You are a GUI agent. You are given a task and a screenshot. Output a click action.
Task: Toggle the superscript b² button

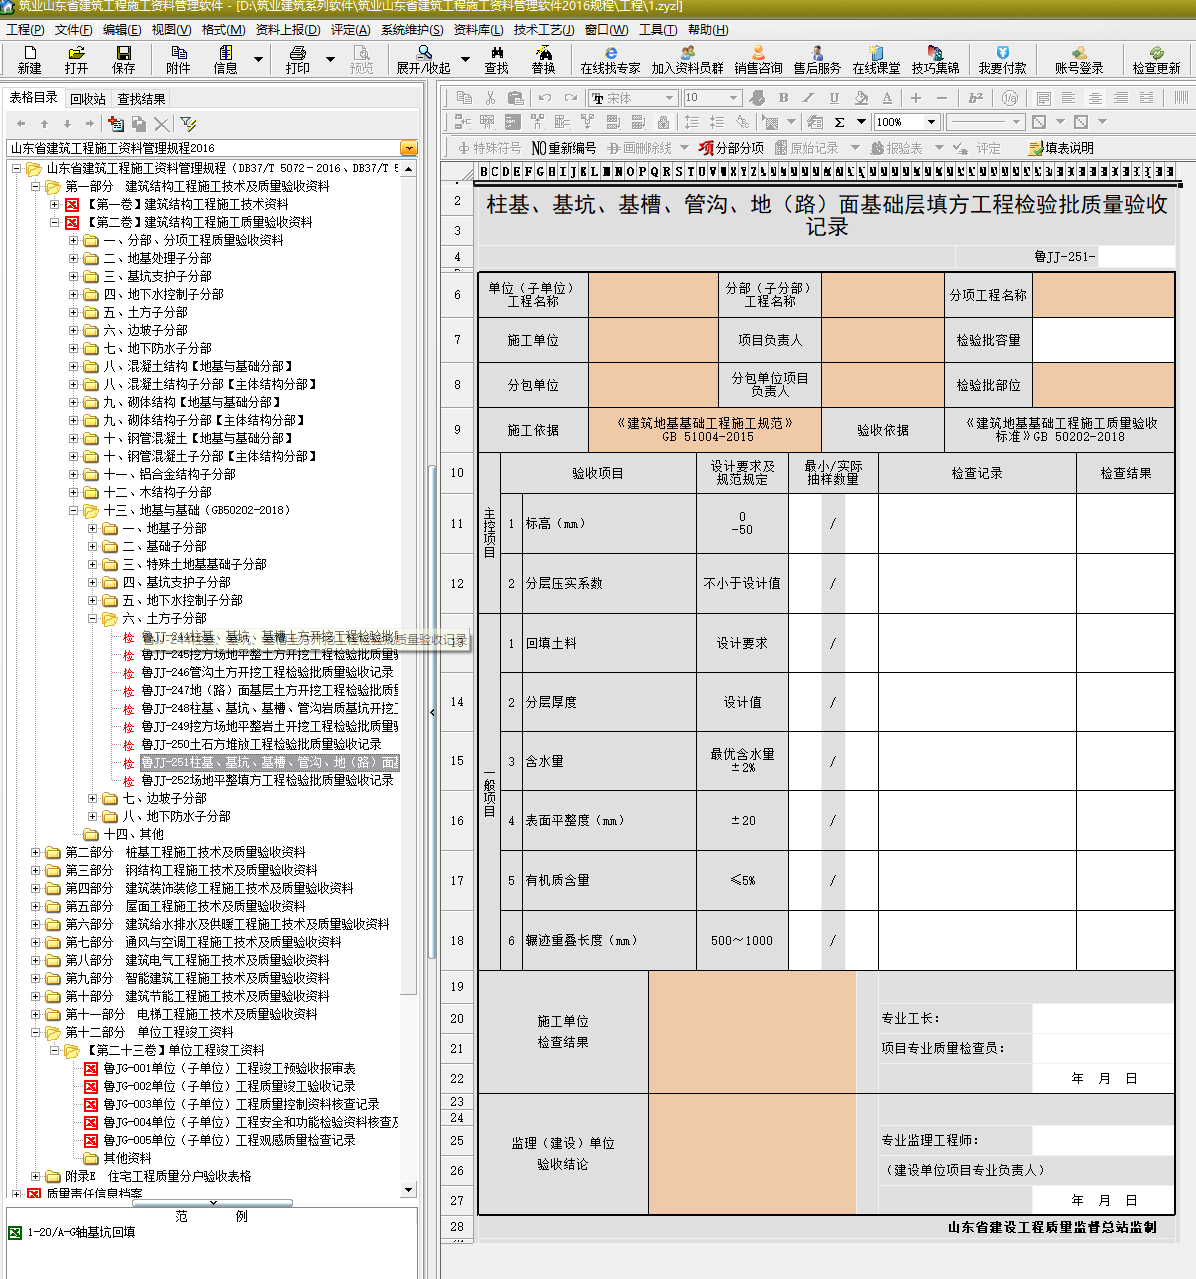pos(975,97)
